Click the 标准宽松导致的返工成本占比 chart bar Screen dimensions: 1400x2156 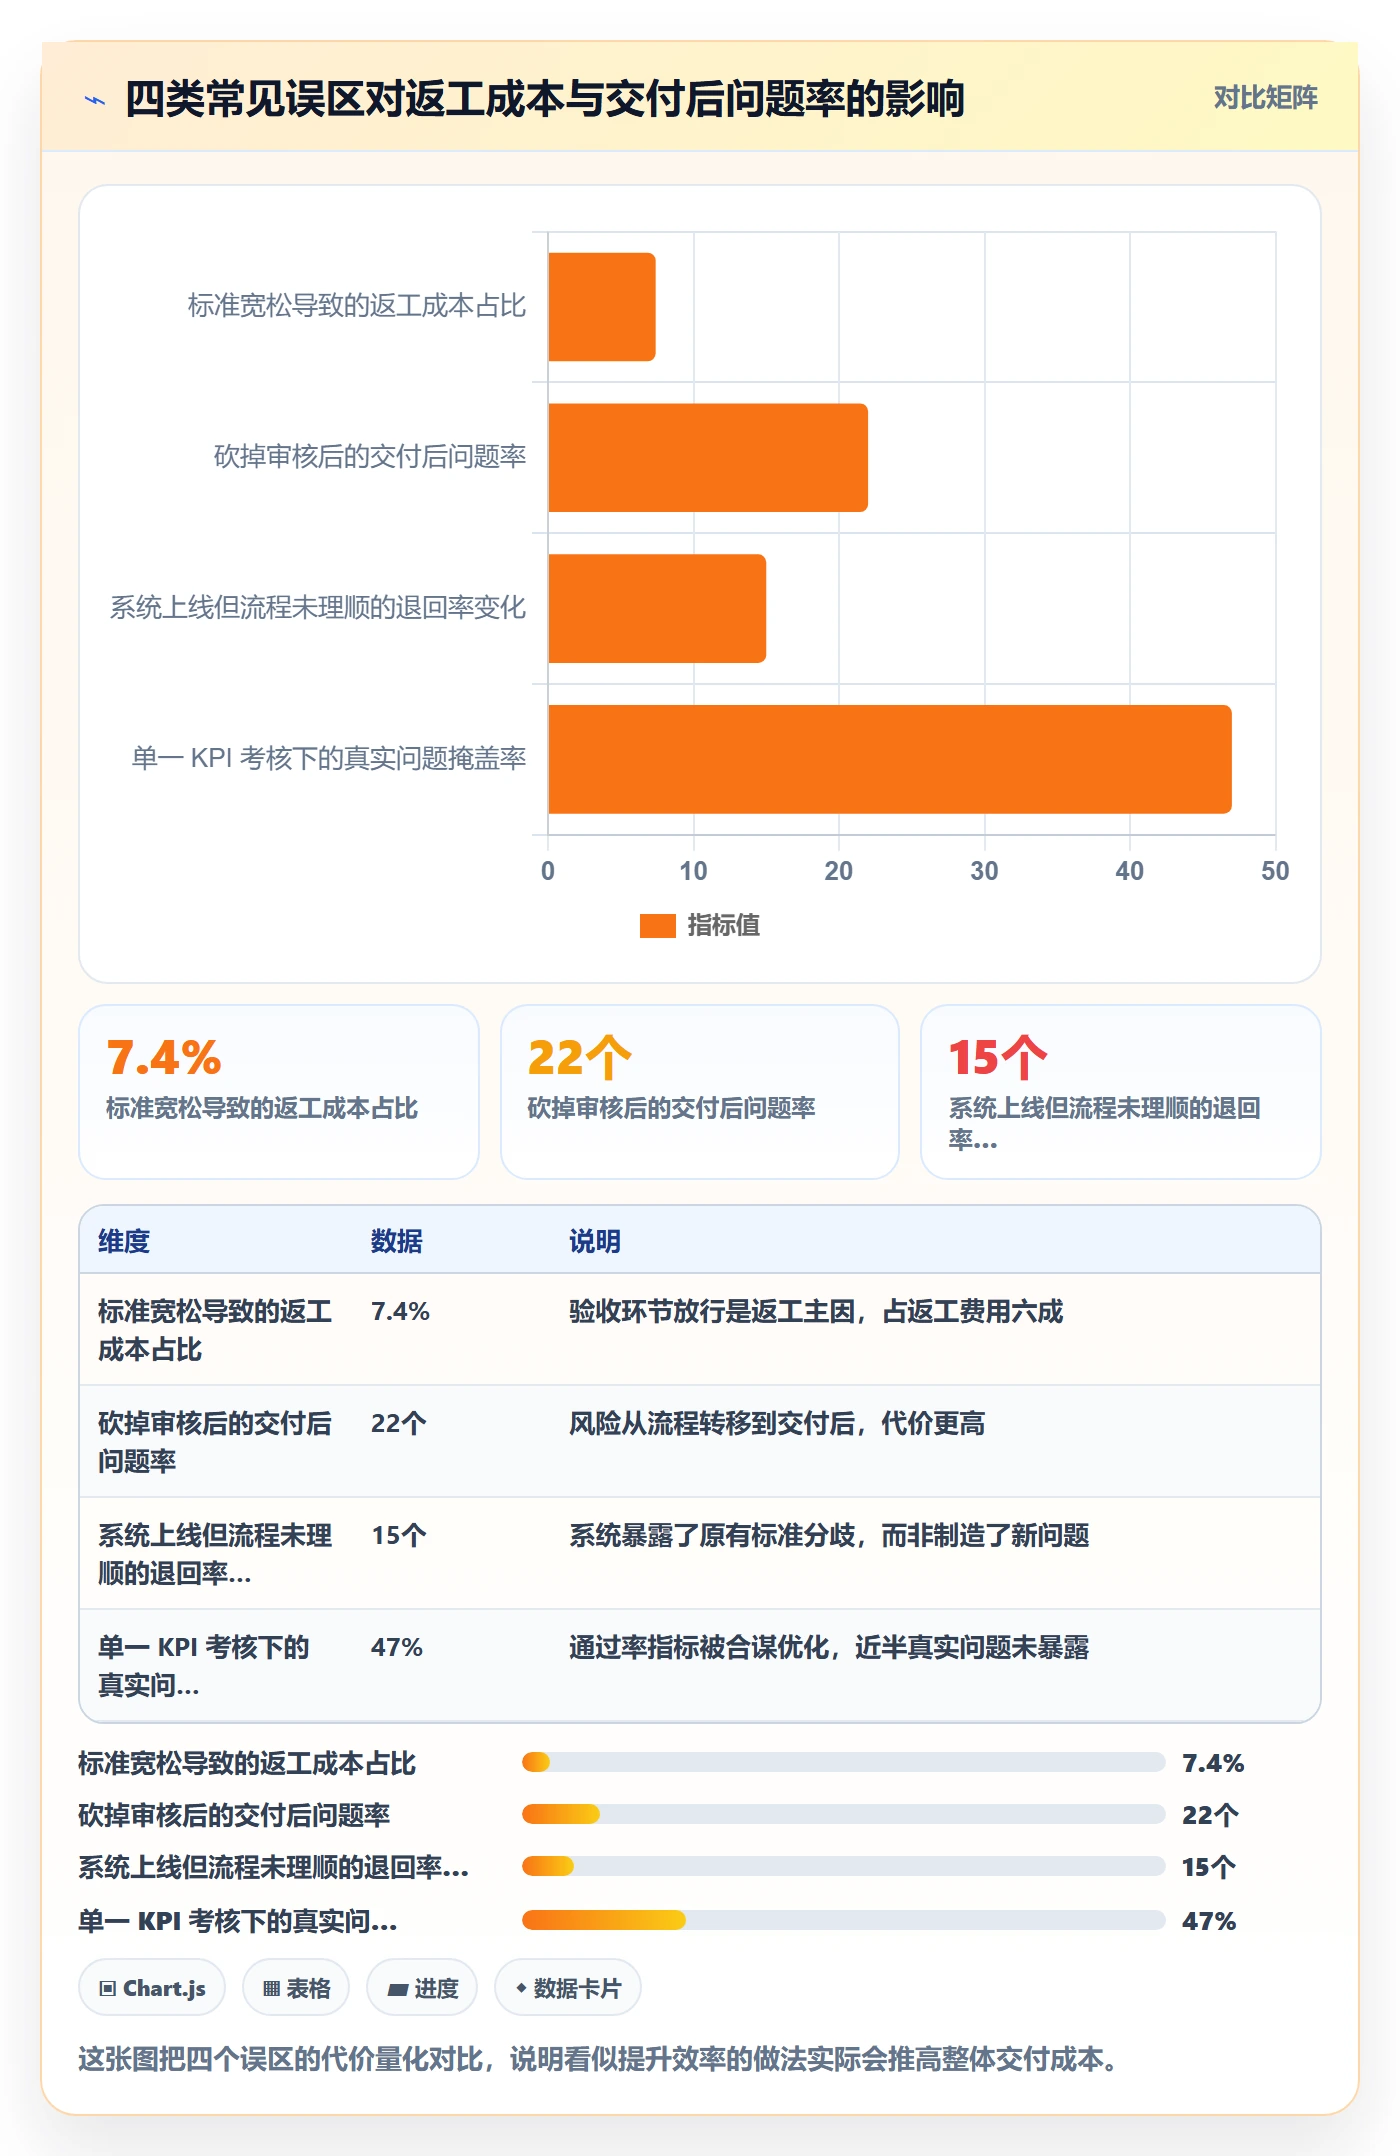point(601,307)
